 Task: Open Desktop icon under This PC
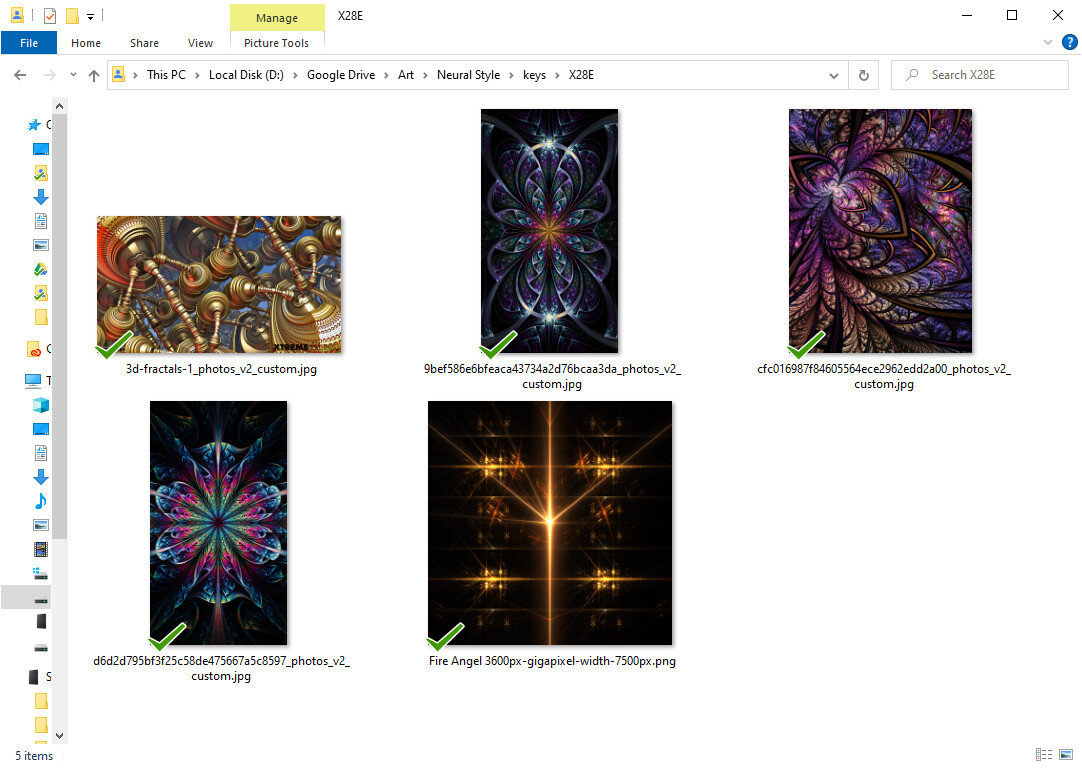point(41,429)
